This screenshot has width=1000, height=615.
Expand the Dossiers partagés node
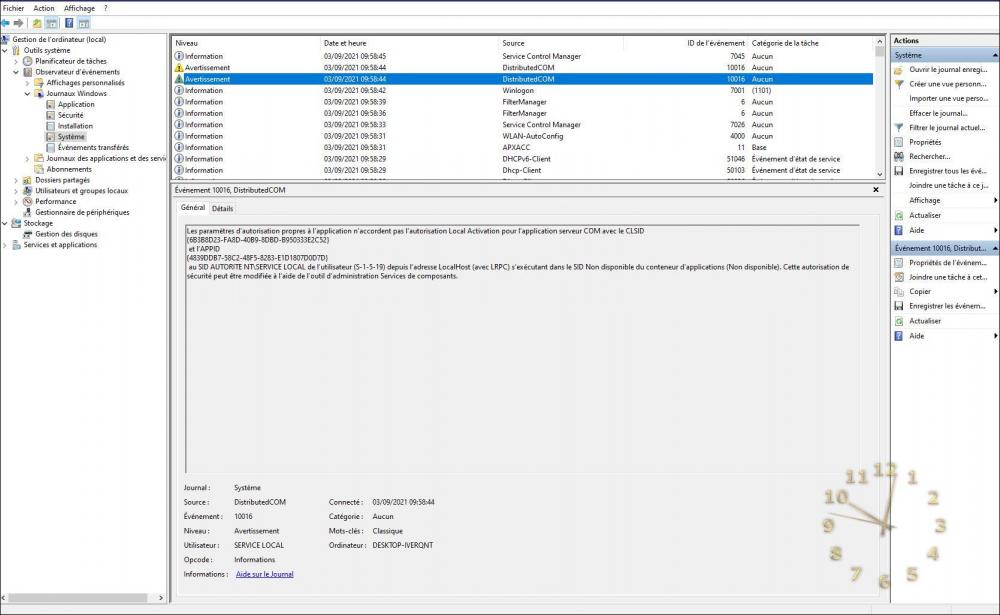(x=15, y=180)
